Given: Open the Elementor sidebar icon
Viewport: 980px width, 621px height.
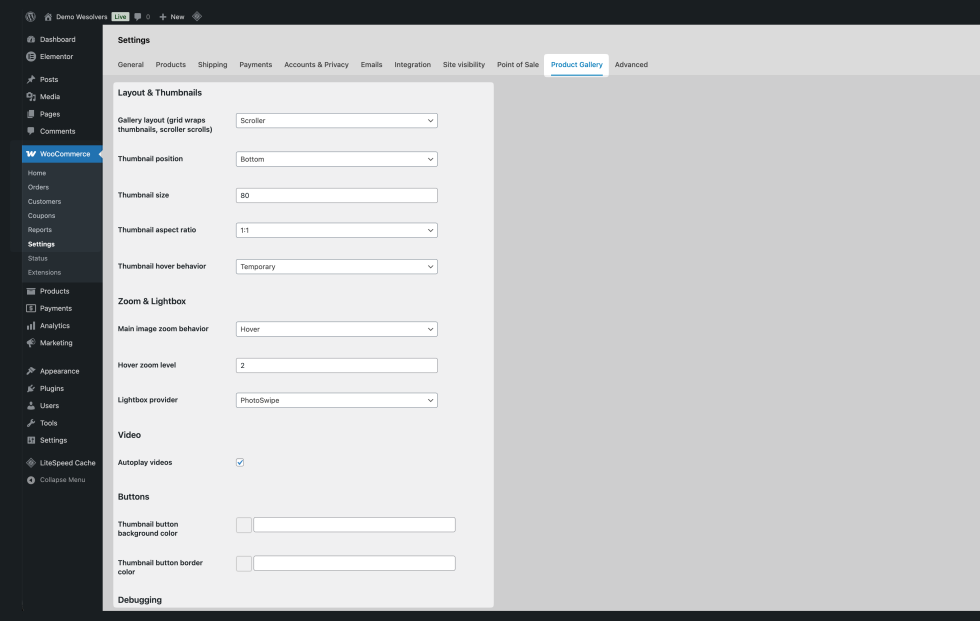Looking at the screenshot, I should coord(31,56).
